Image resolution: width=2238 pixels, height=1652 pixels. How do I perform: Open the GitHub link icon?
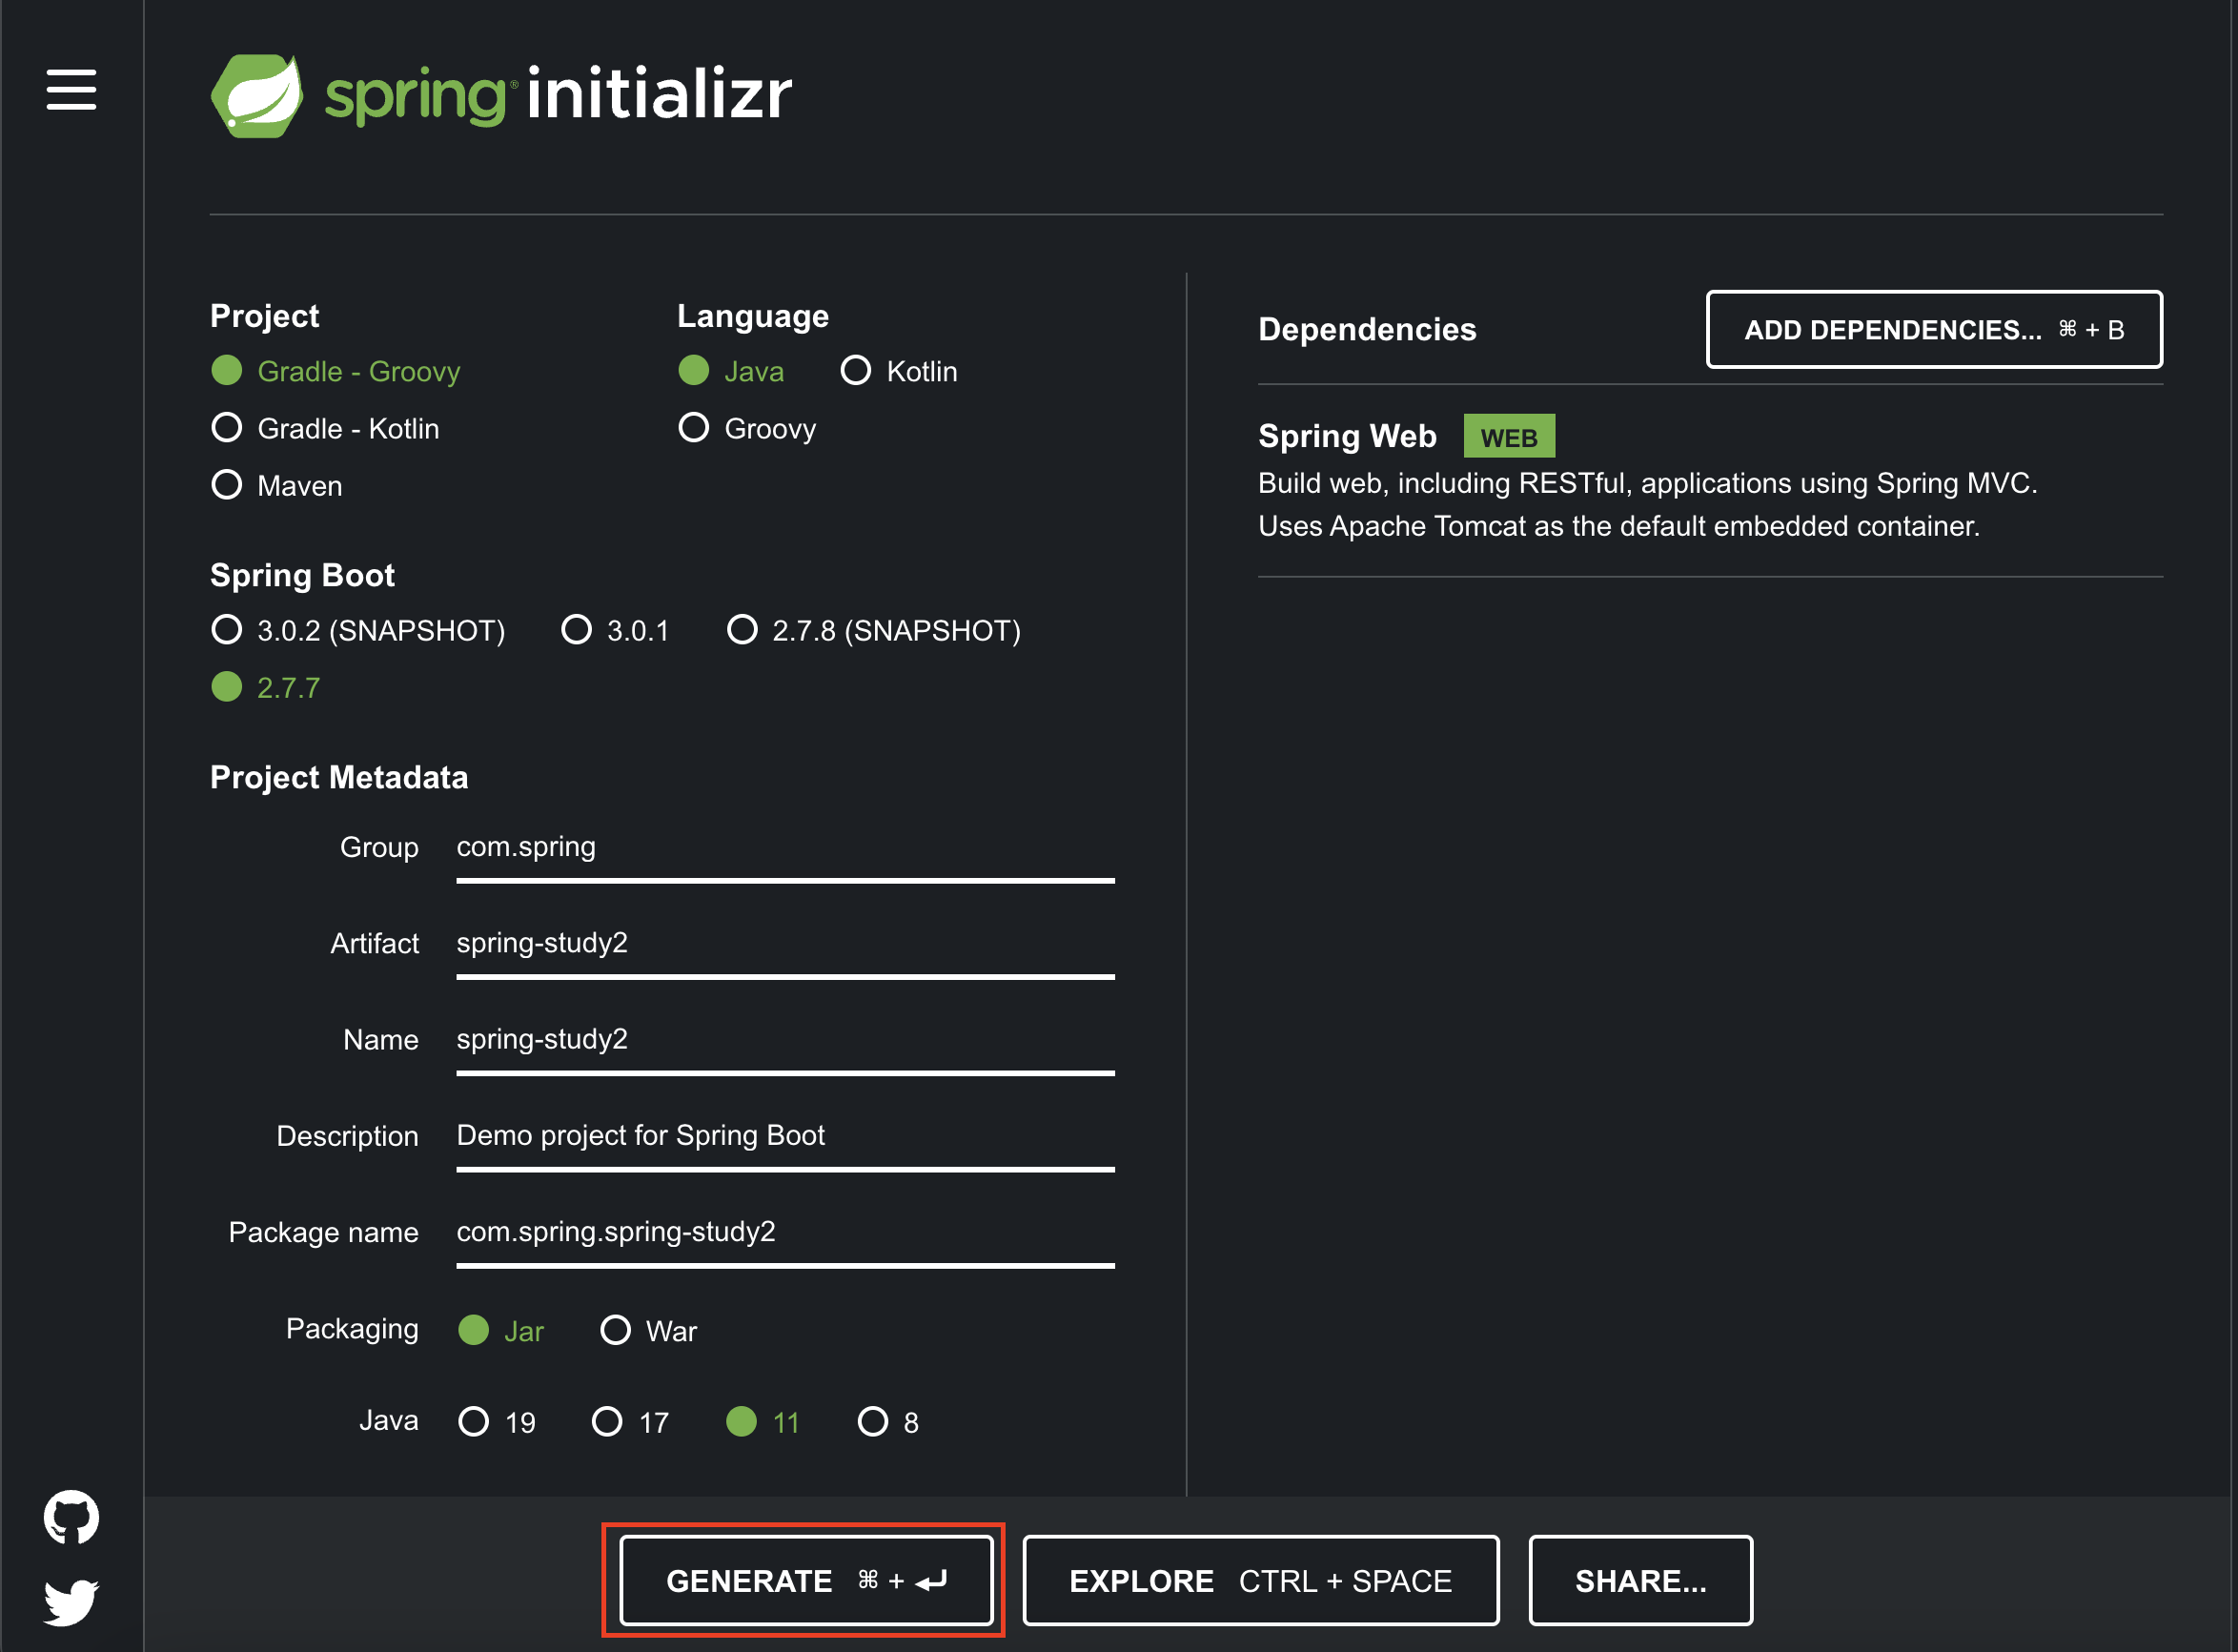[x=71, y=1517]
